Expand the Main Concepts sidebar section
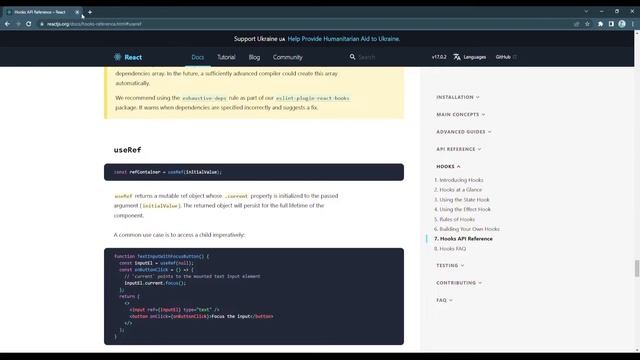 pos(461,114)
